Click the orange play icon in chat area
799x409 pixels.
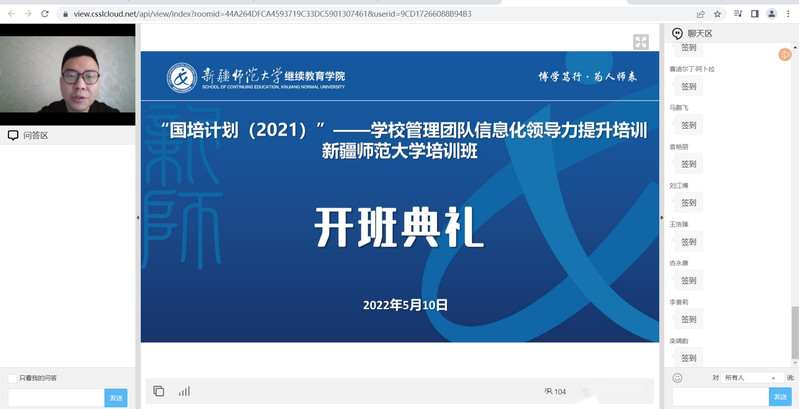785,54
